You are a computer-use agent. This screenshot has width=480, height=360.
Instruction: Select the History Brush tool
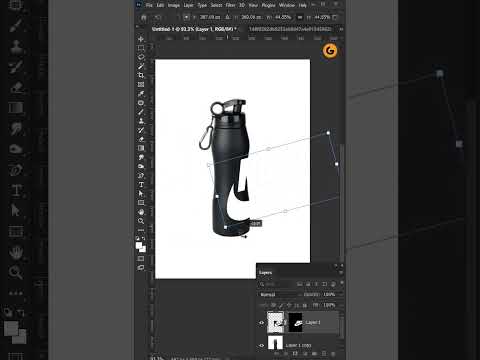141,130
